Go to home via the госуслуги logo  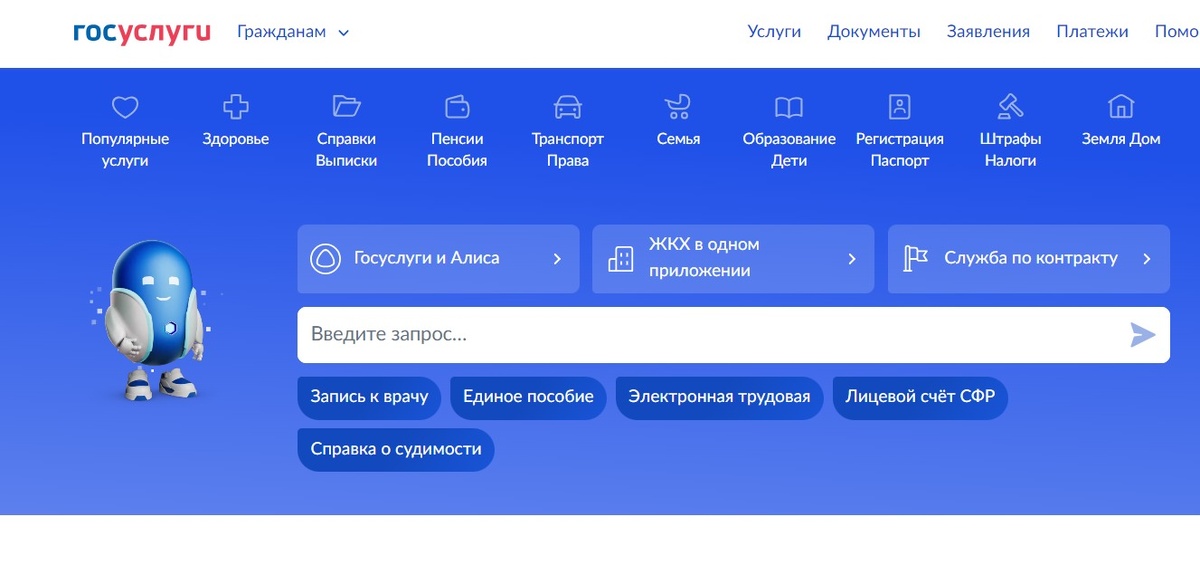click(142, 32)
